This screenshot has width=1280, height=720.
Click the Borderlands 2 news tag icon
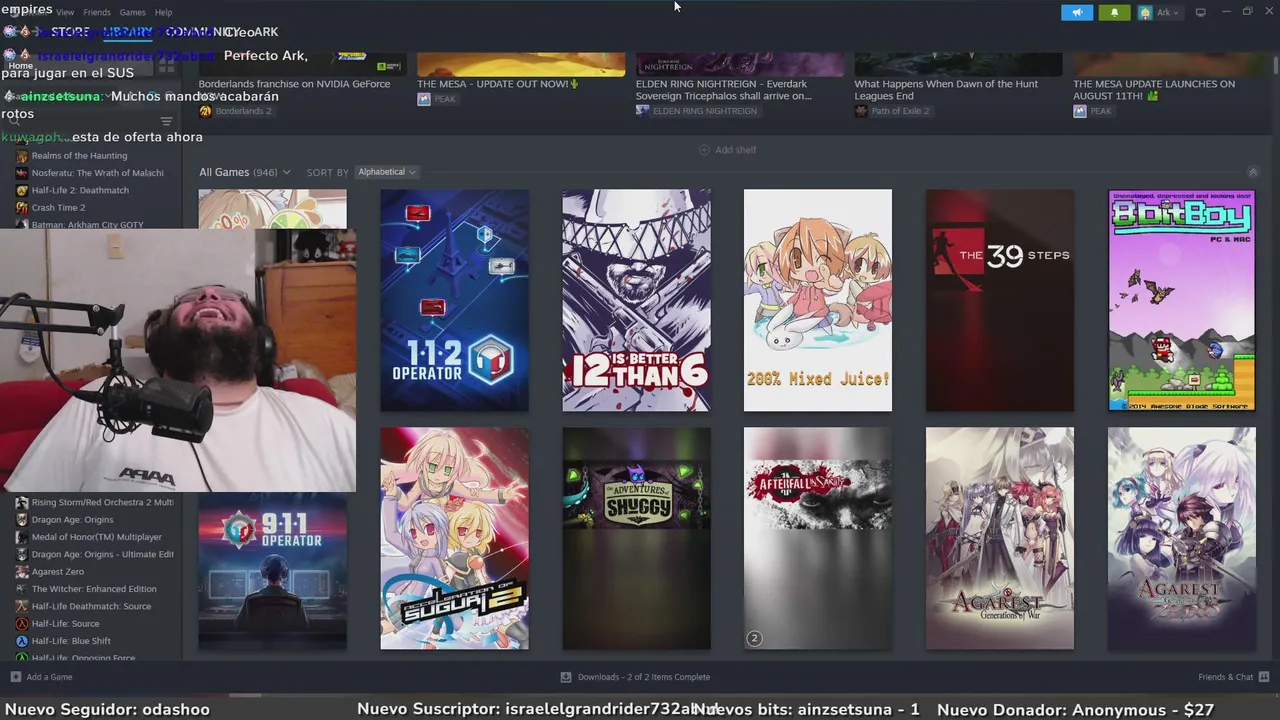tap(205, 111)
